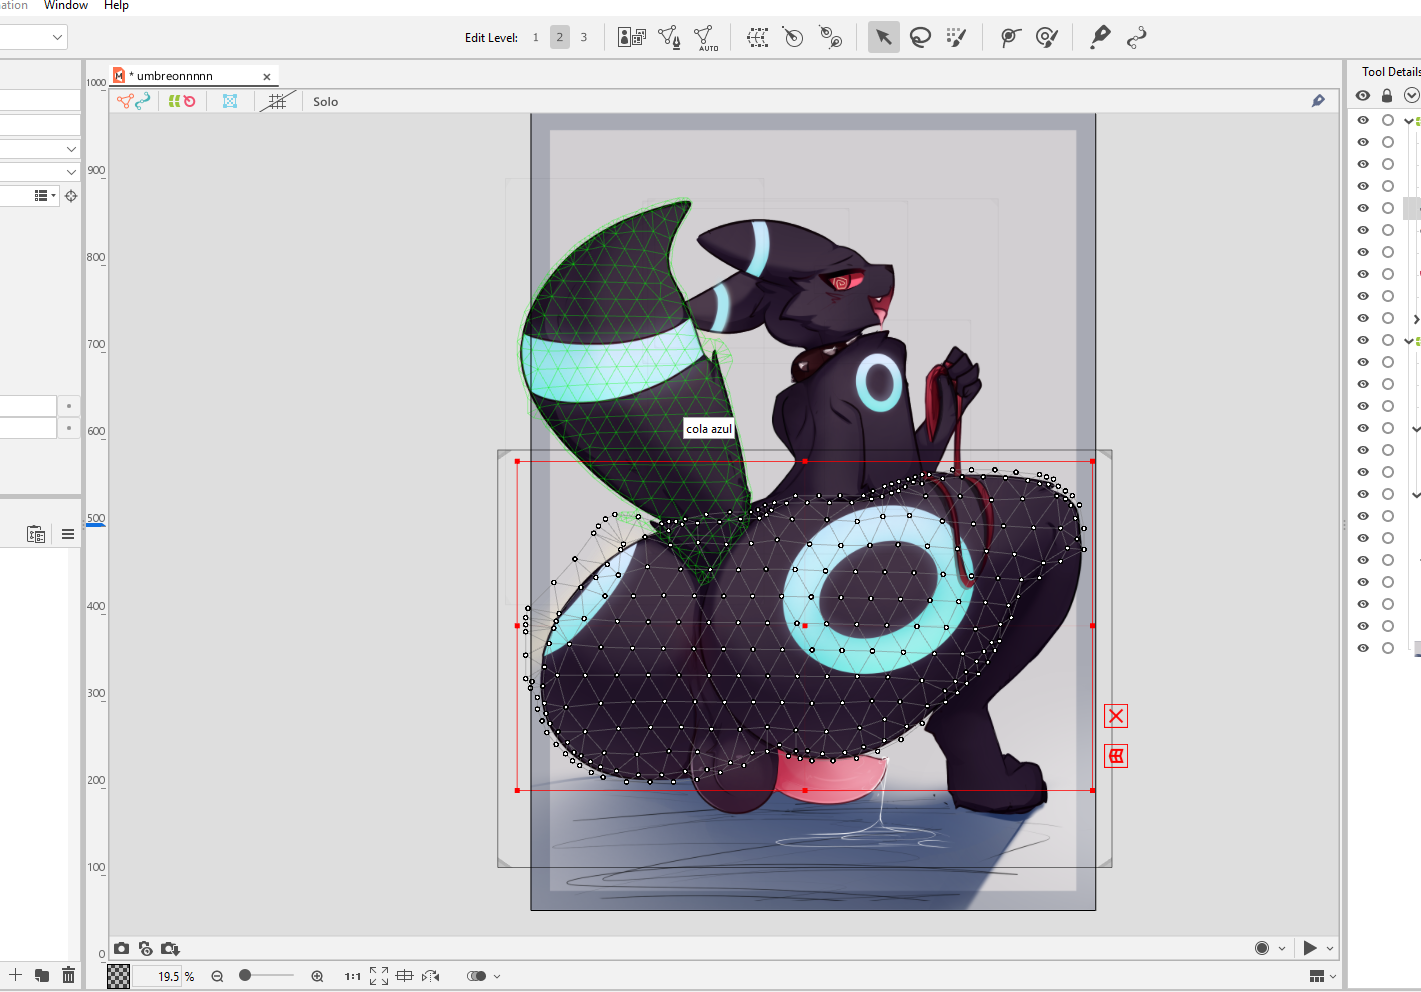The image size is (1421, 992).
Task: Open the Help menu
Action: (x=116, y=6)
